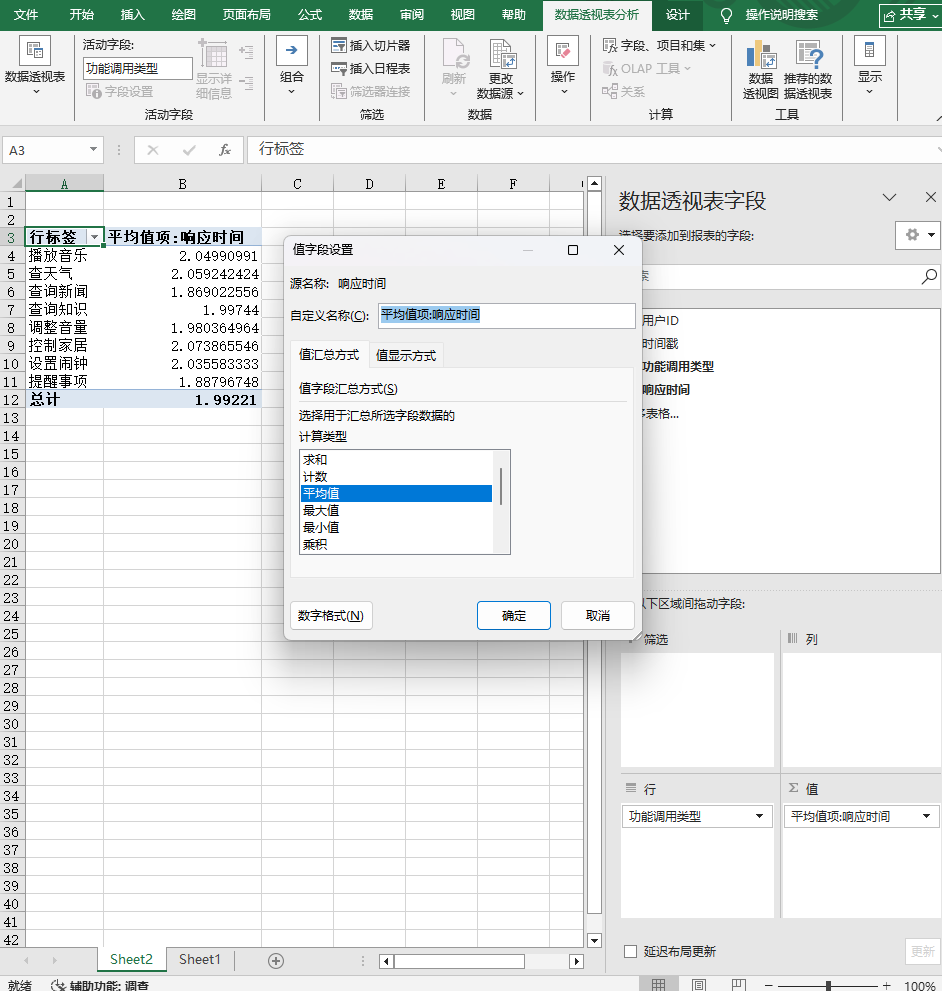Click the 自定义名称 input field
Viewport: 942px width, 991px height.
pyautogui.click(x=506, y=315)
